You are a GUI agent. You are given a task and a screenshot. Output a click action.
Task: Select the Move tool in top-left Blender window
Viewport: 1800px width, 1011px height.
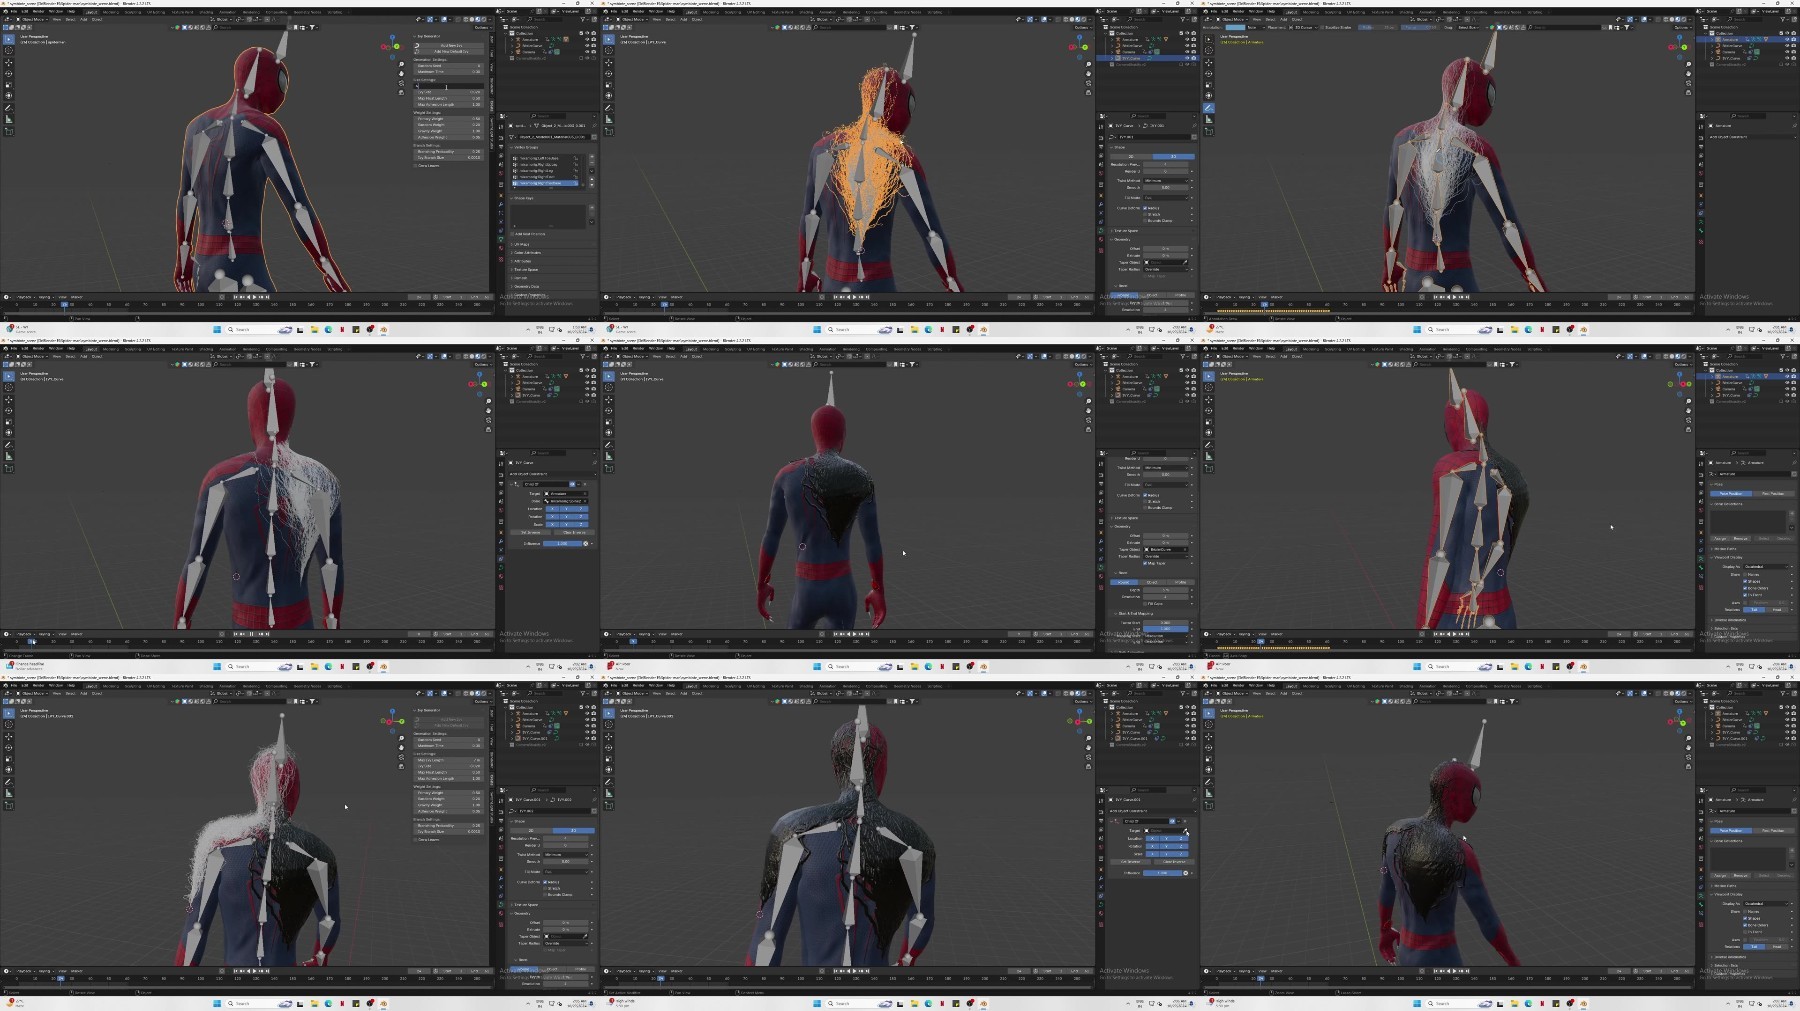(x=9, y=62)
